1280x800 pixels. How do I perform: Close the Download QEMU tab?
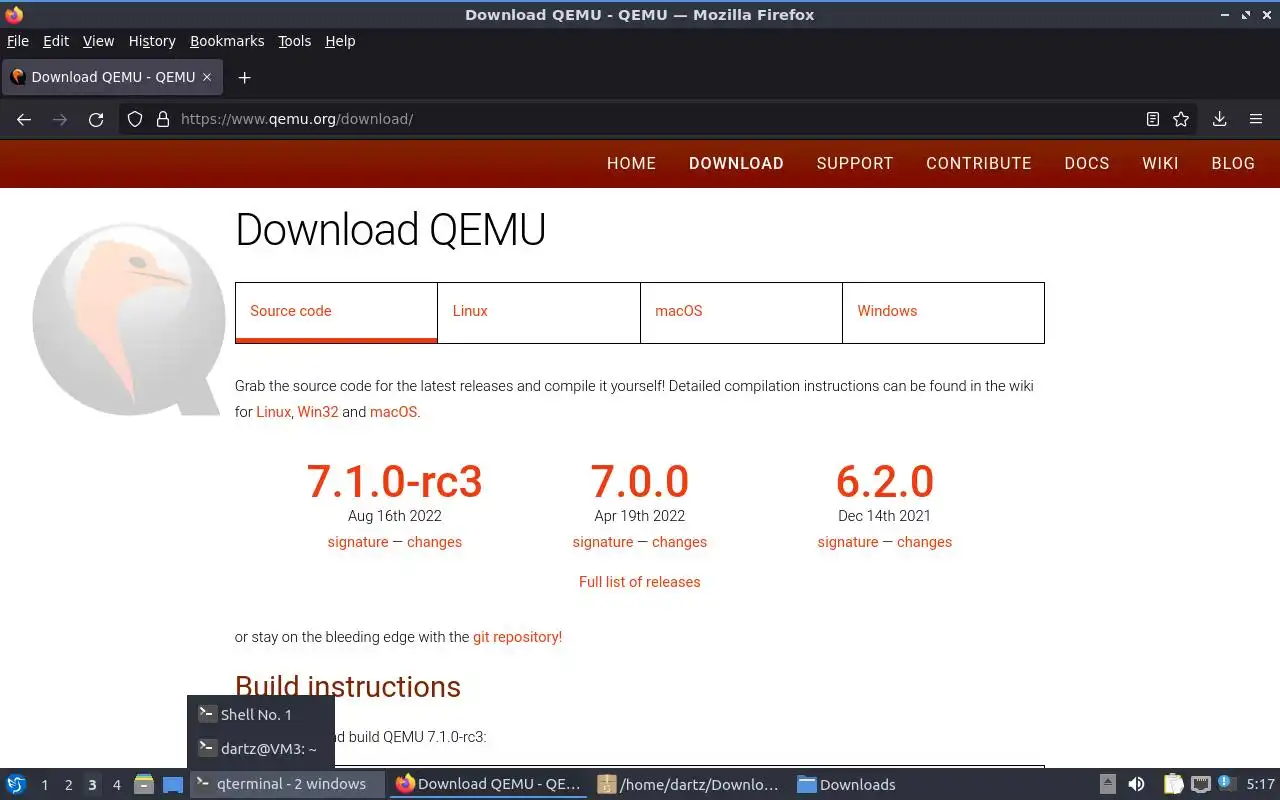point(207,77)
